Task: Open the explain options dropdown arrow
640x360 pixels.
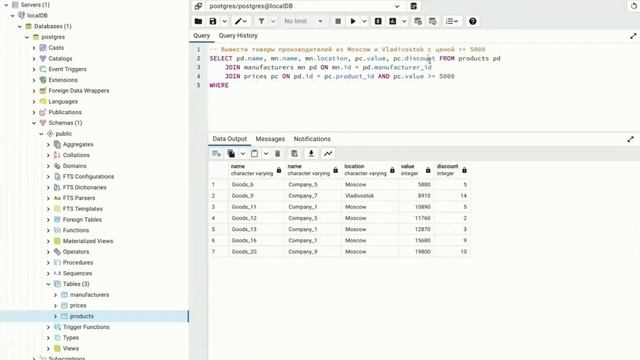Action: [x=404, y=21]
